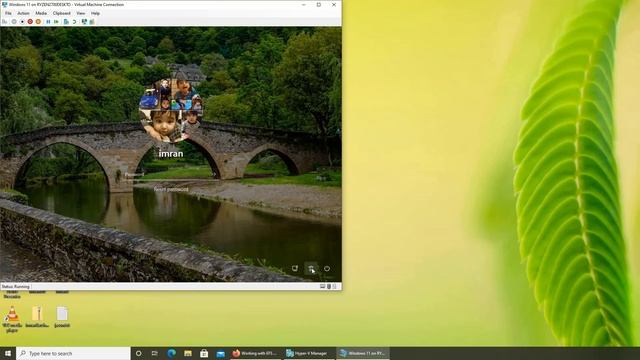This screenshot has width=640, height=360.
Task: Open Microsoft Store from the taskbar
Action: (204, 353)
